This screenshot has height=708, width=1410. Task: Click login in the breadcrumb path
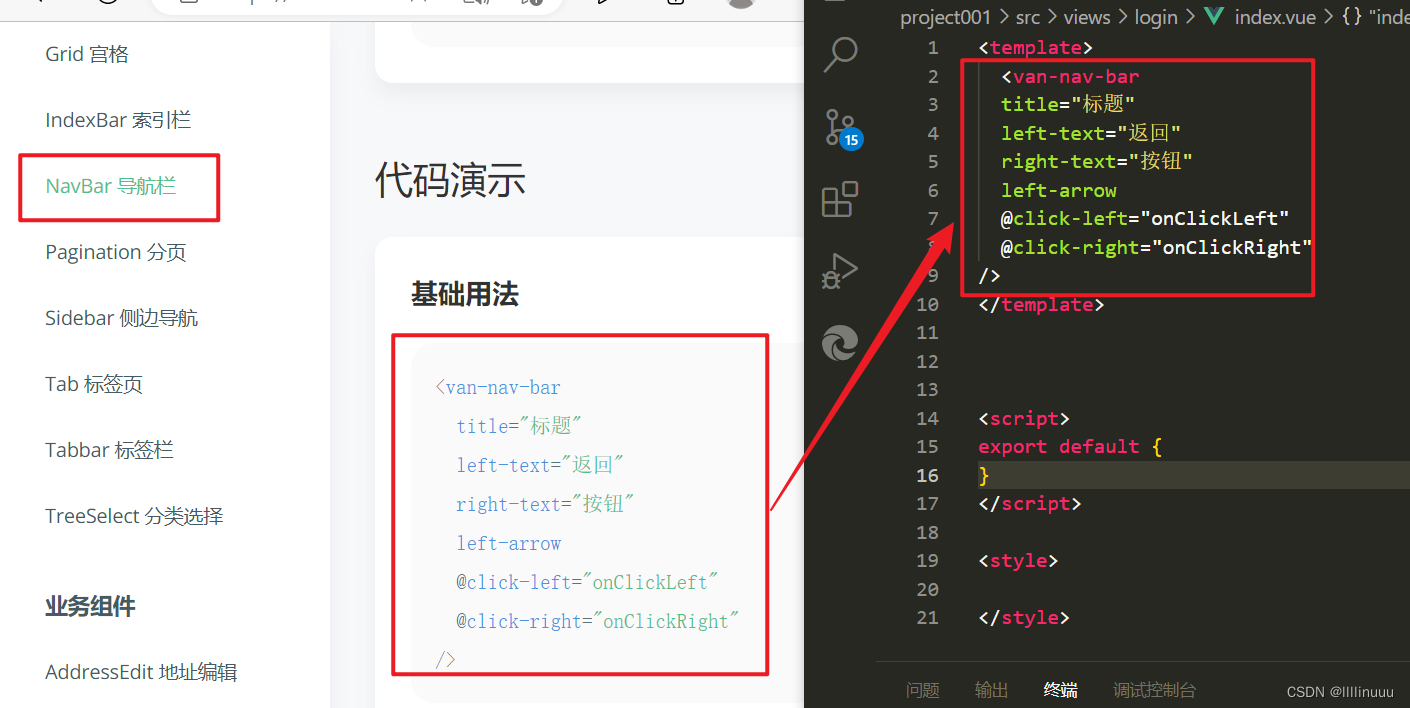[1156, 17]
